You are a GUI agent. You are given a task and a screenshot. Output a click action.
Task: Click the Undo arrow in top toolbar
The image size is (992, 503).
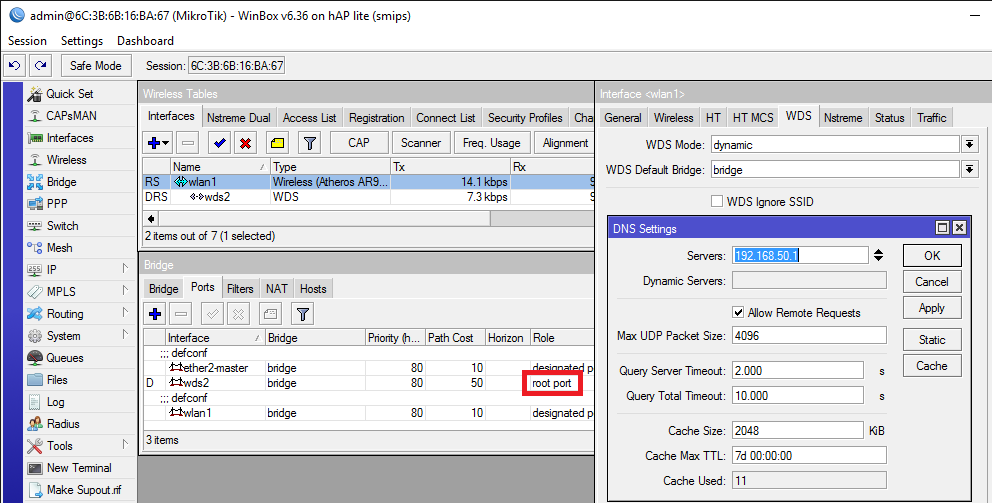15,66
